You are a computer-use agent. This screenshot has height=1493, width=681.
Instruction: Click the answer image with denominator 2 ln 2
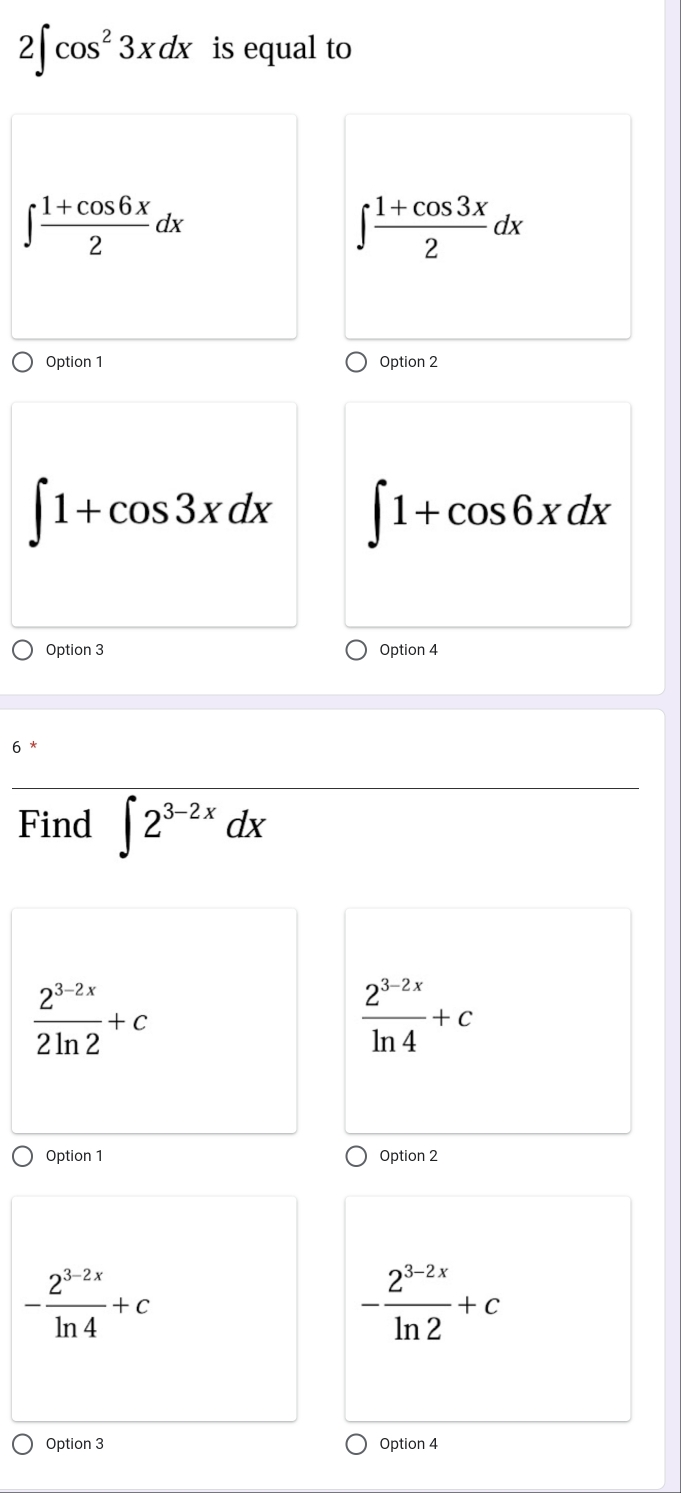coord(154,1020)
